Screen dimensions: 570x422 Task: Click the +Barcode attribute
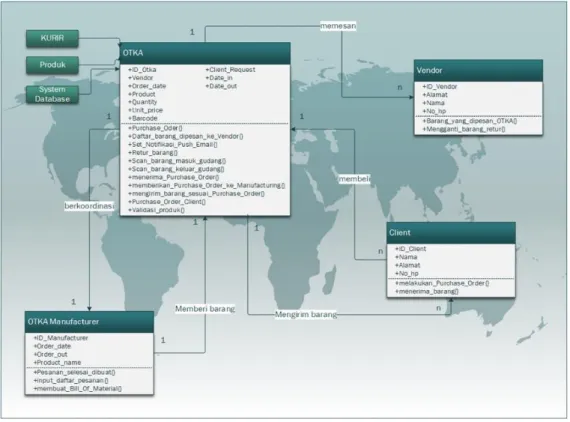point(142,118)
